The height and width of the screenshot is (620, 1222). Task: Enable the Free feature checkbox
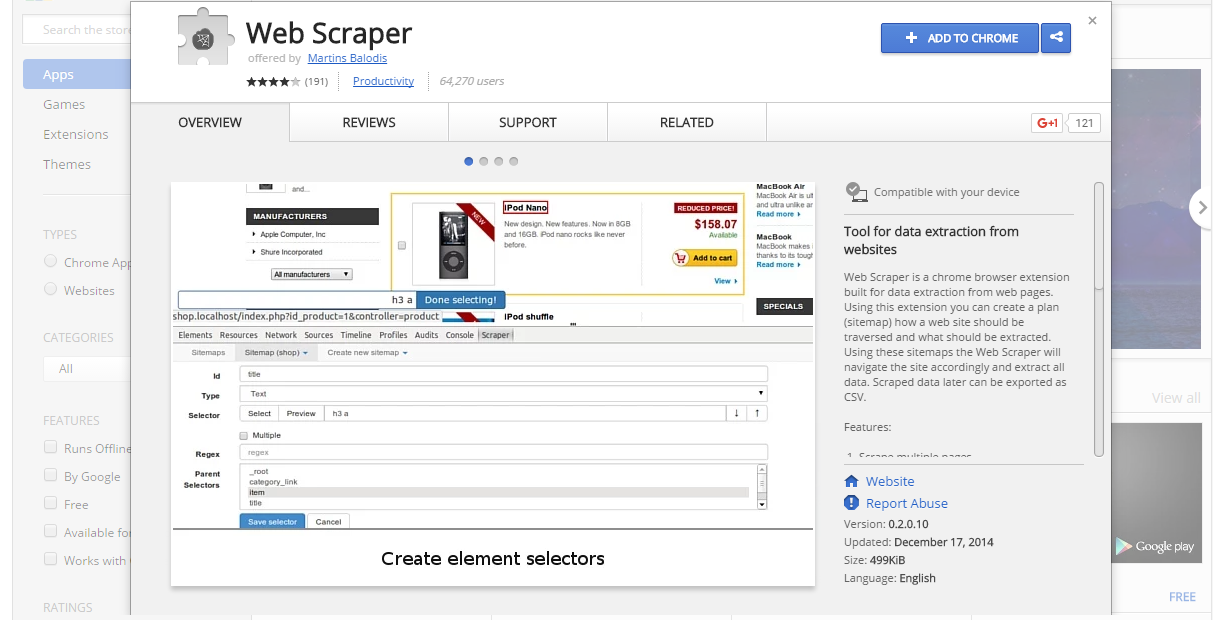[x=50, y=503]
